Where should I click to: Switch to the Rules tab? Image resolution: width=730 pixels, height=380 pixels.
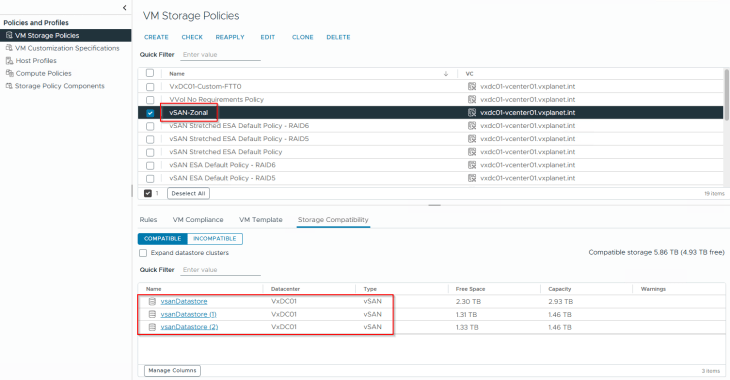pyautogui.click(x=148, y=219)
